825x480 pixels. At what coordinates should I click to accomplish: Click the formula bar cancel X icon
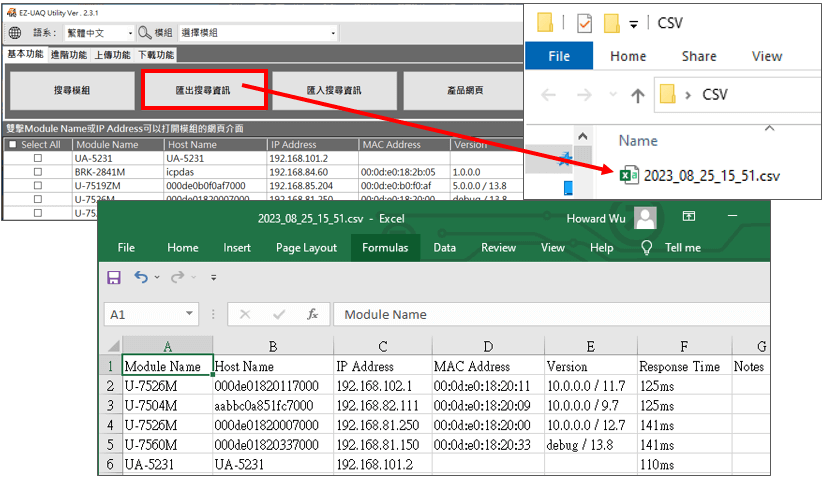point(245,315)
